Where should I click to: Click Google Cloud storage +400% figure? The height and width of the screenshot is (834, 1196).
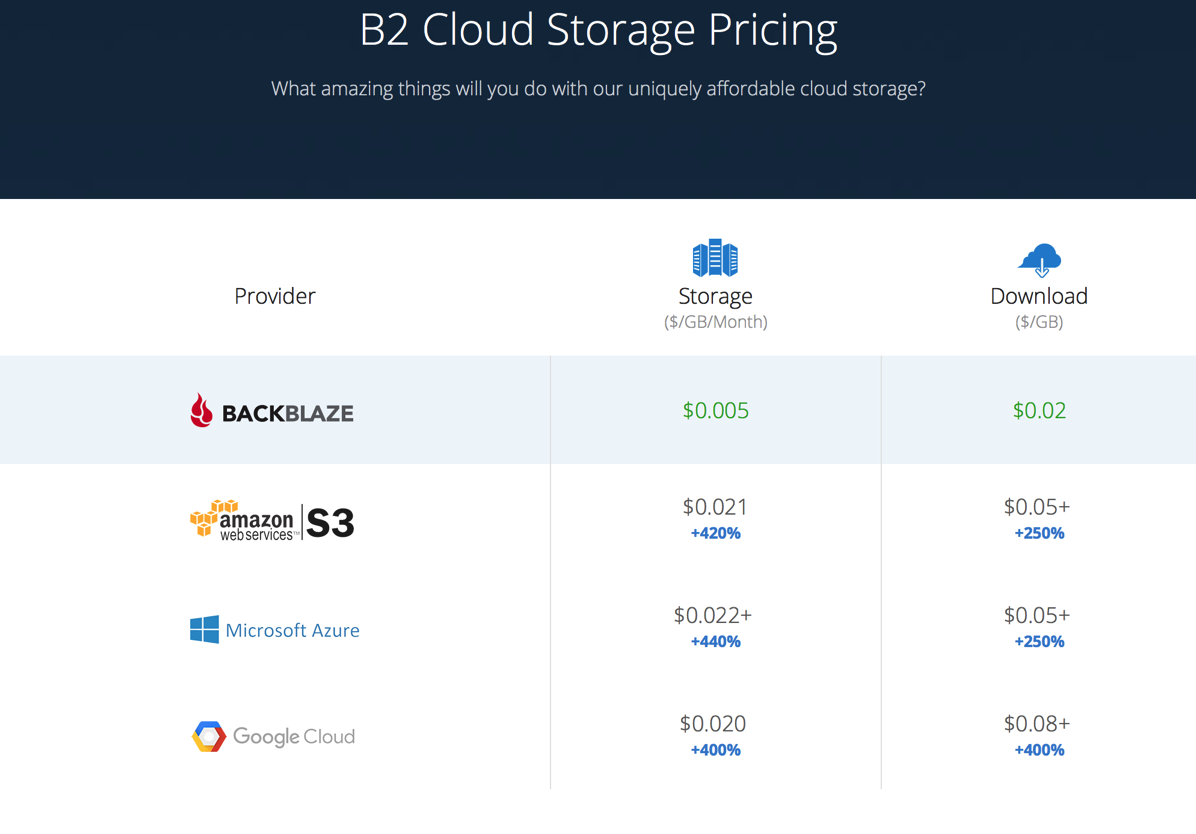point(715,750)
